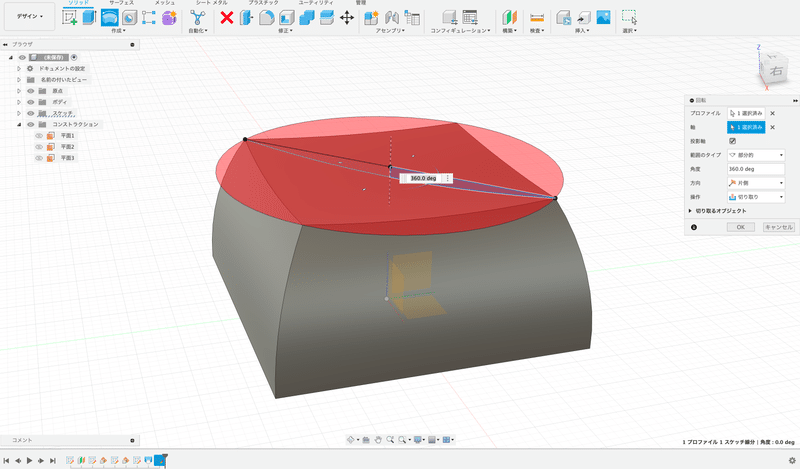Click the 360.0 deg canvas angle field
800x469 pixels.
[423, 178]
